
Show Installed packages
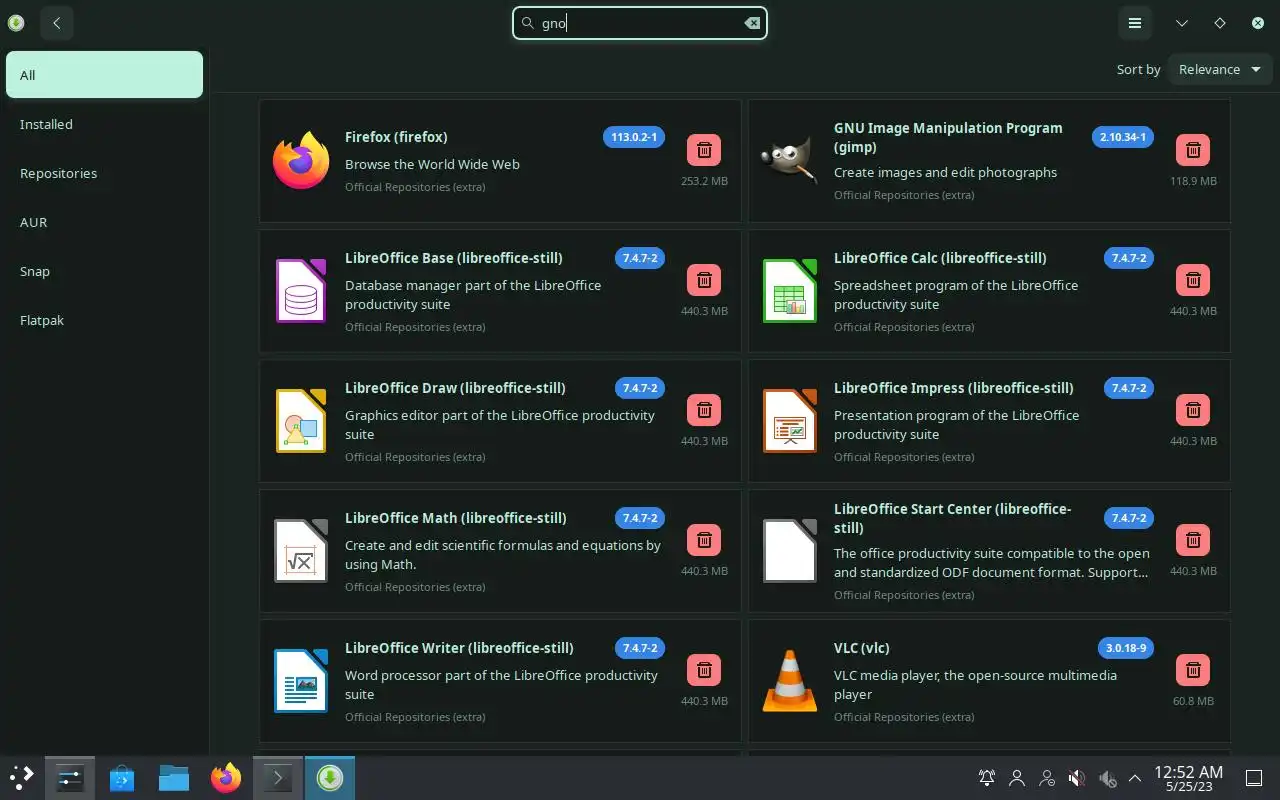[x=104, y=124]
